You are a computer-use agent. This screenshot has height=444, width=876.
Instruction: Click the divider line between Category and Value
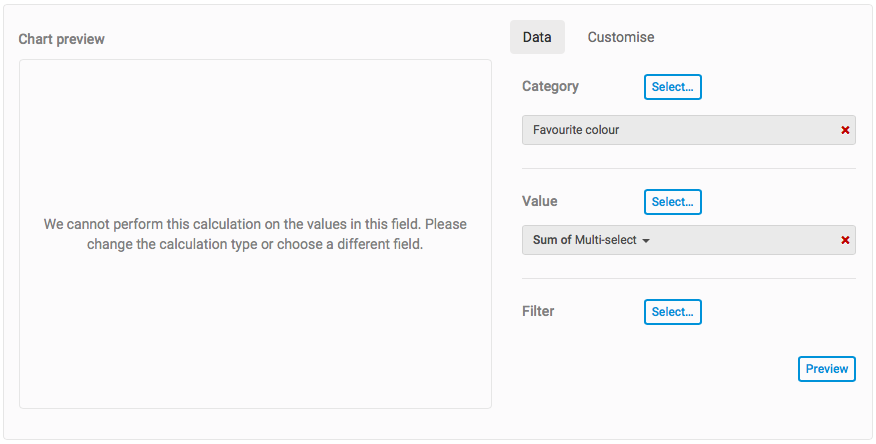click(x=688, y=168)
